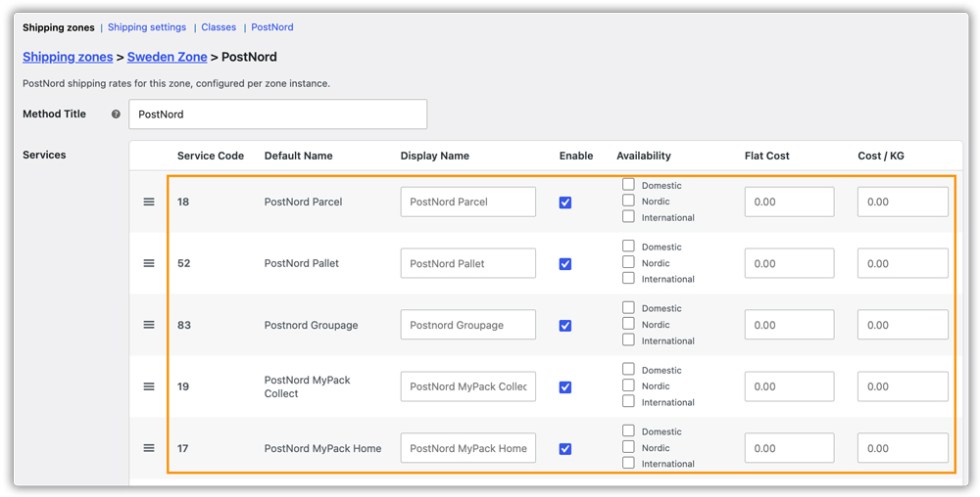This screenshot has width=980, height=497.
Task: Click Display Name field for PostNord Parcel
Action: pyautogui.click(x=468, y=202)
